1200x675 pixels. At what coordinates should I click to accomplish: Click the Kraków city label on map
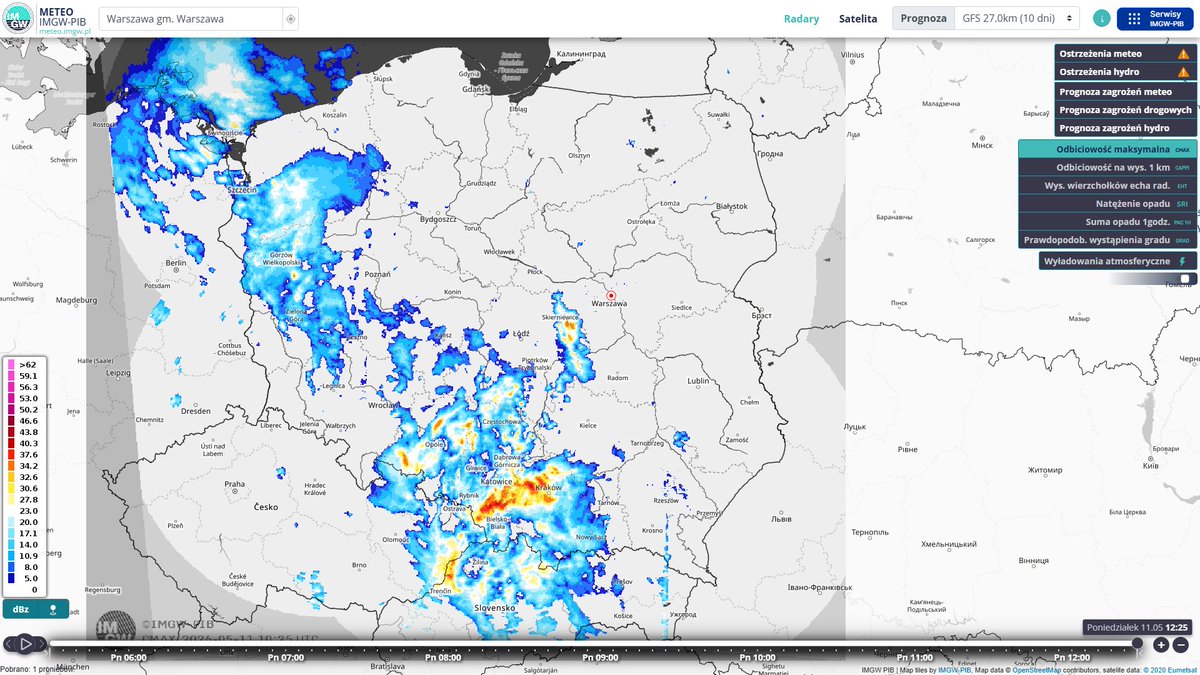[x=549, y=487]
